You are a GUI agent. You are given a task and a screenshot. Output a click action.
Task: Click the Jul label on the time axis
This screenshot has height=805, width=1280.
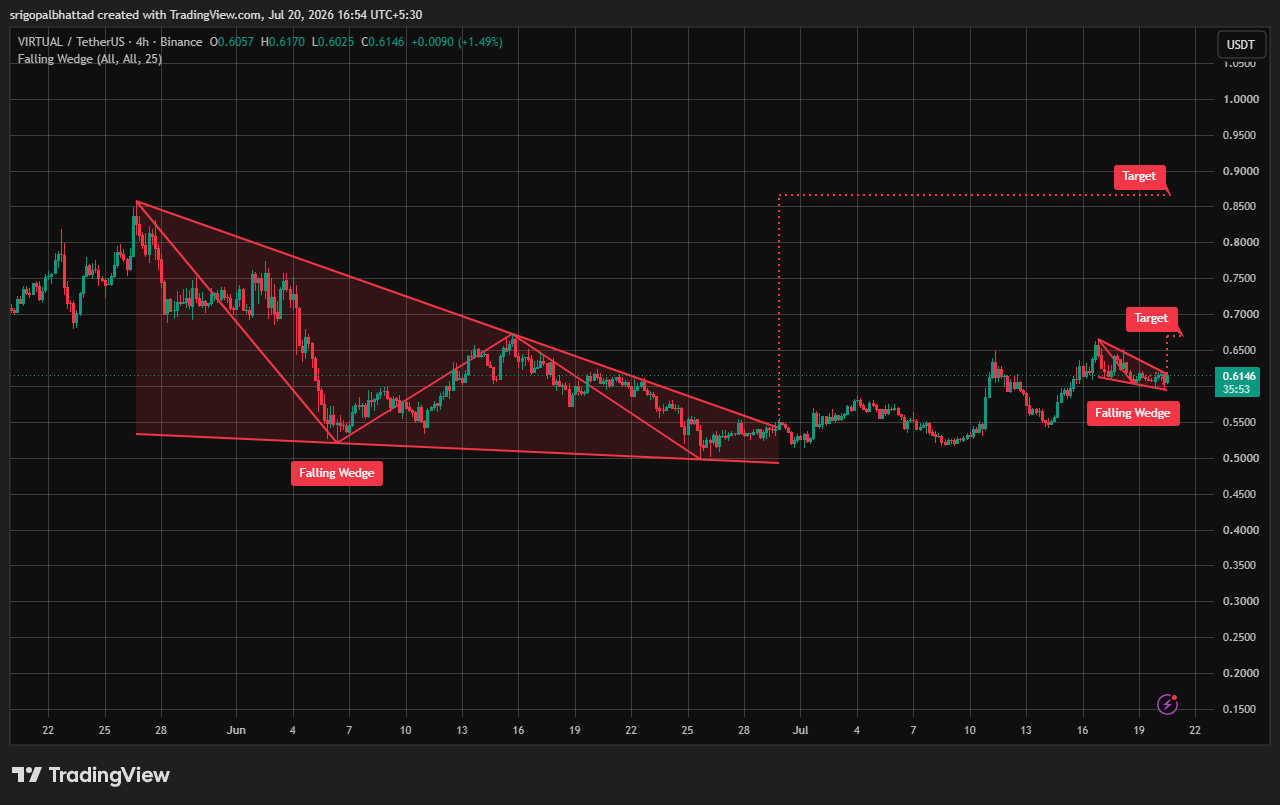[x=800, y=730]
